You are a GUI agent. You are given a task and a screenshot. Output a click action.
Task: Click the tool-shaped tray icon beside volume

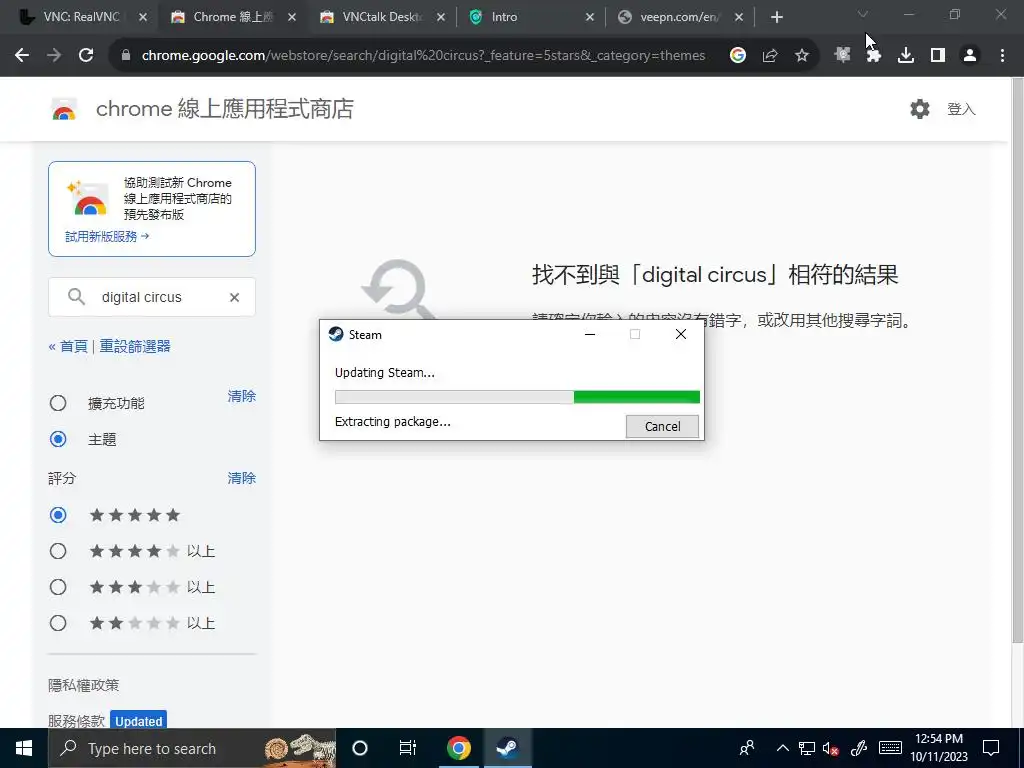pyautogui.click(x=858, y=748)
